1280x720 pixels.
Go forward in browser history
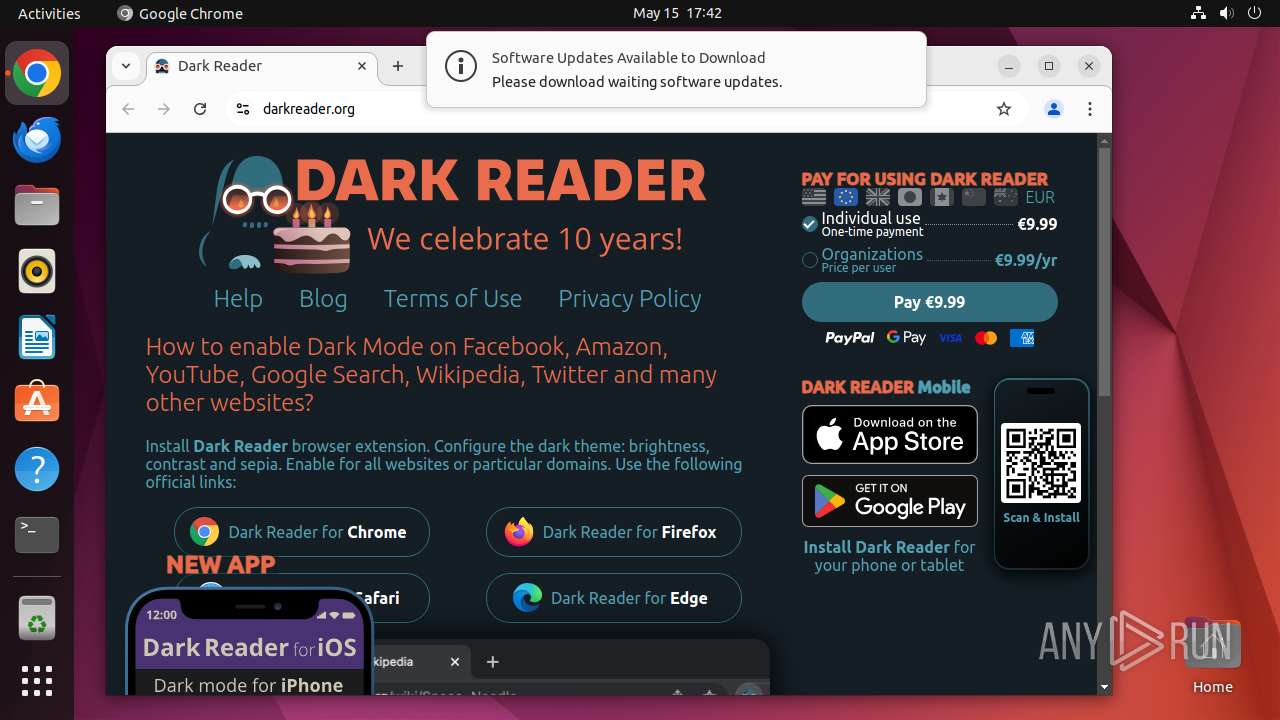pos(164,109)
